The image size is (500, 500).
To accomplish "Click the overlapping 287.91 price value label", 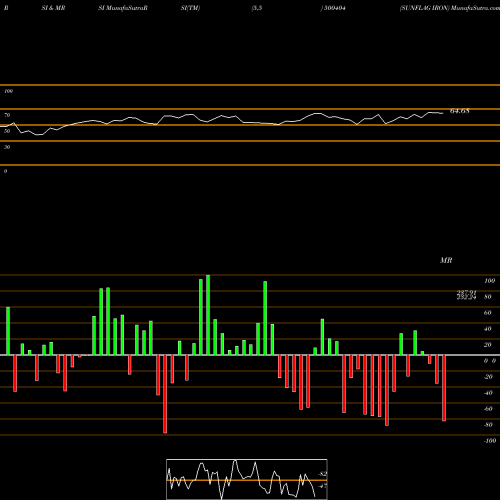I will (466, 293).
